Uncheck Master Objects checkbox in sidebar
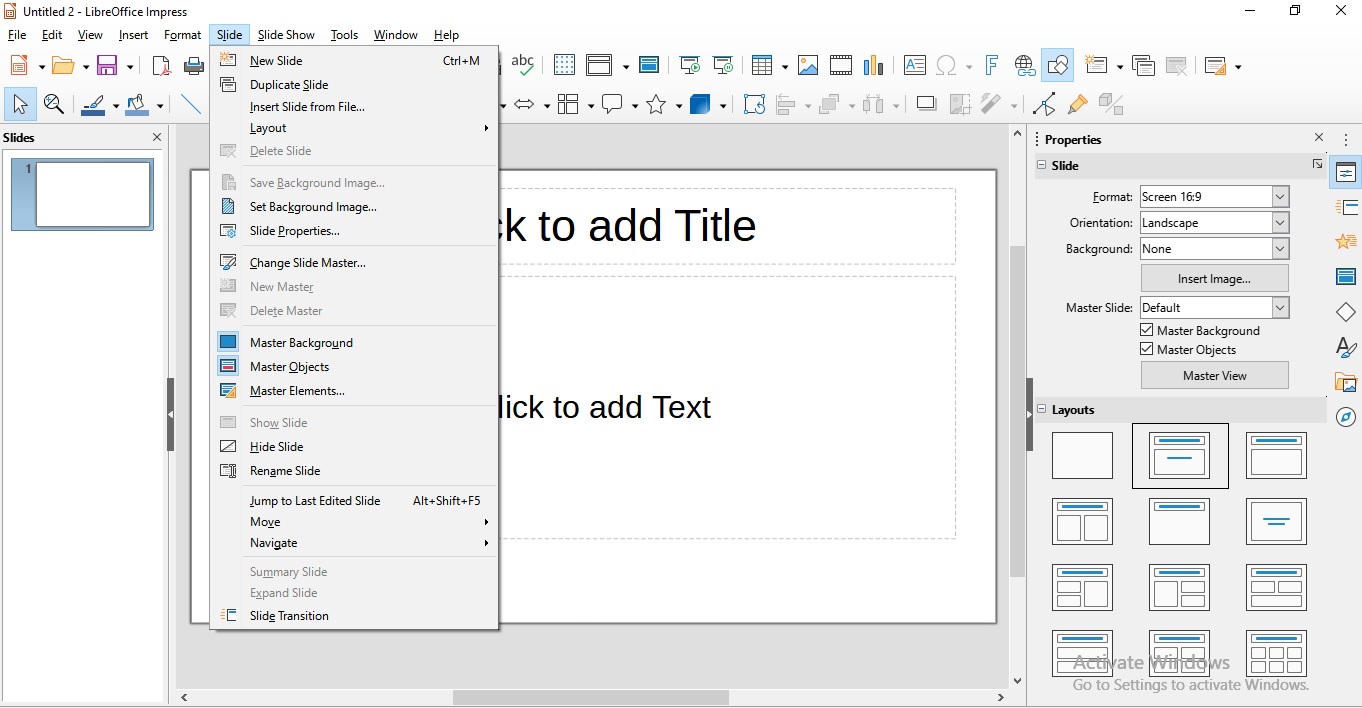The height and width of the screenshot is (708, 1362). point(1147,349)
